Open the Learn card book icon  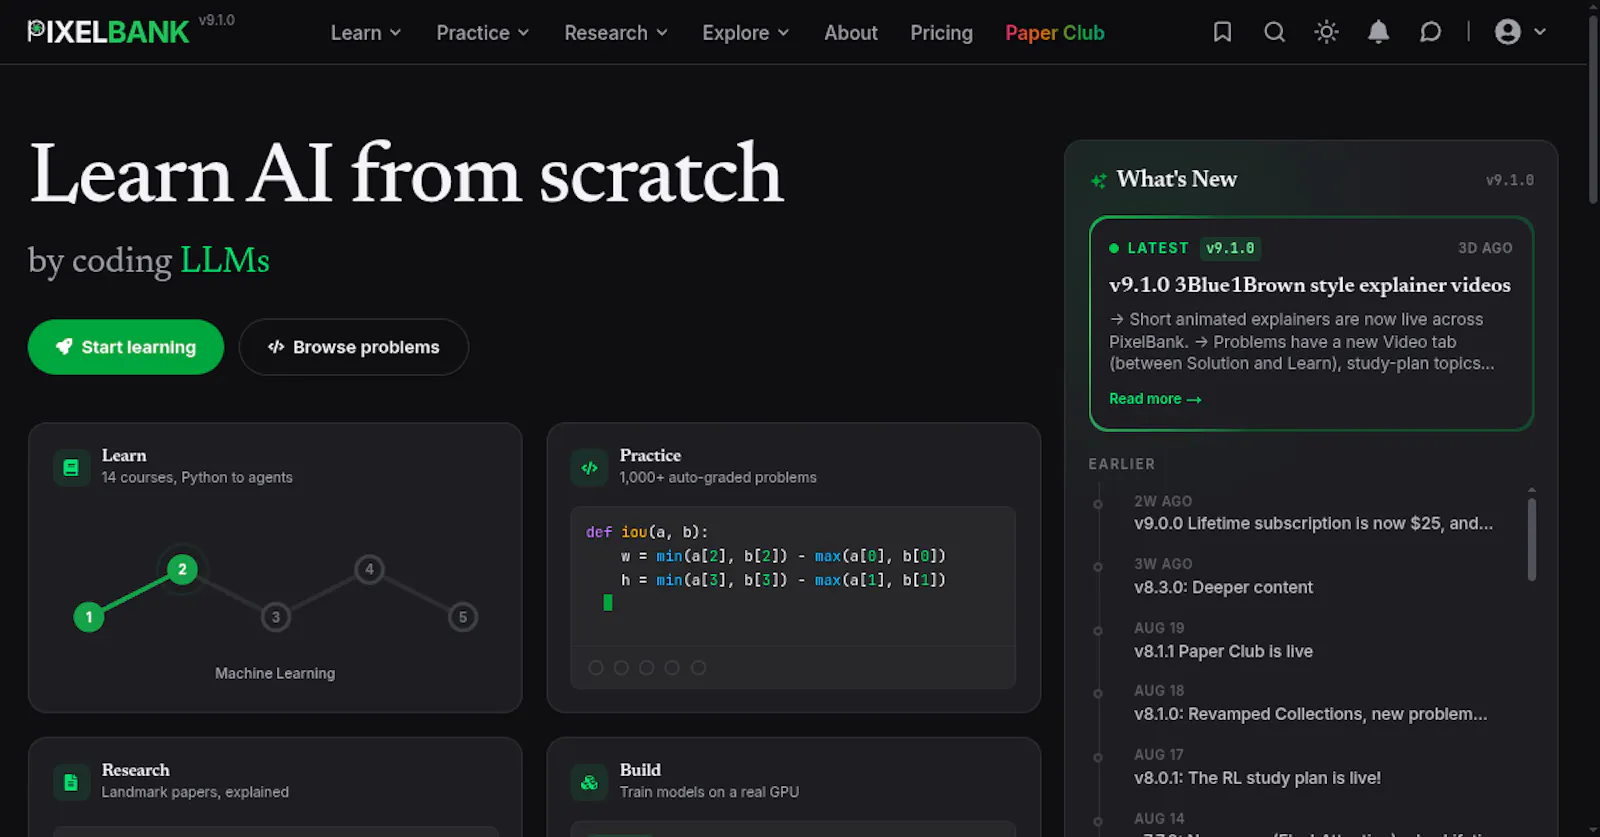[71, 467]
